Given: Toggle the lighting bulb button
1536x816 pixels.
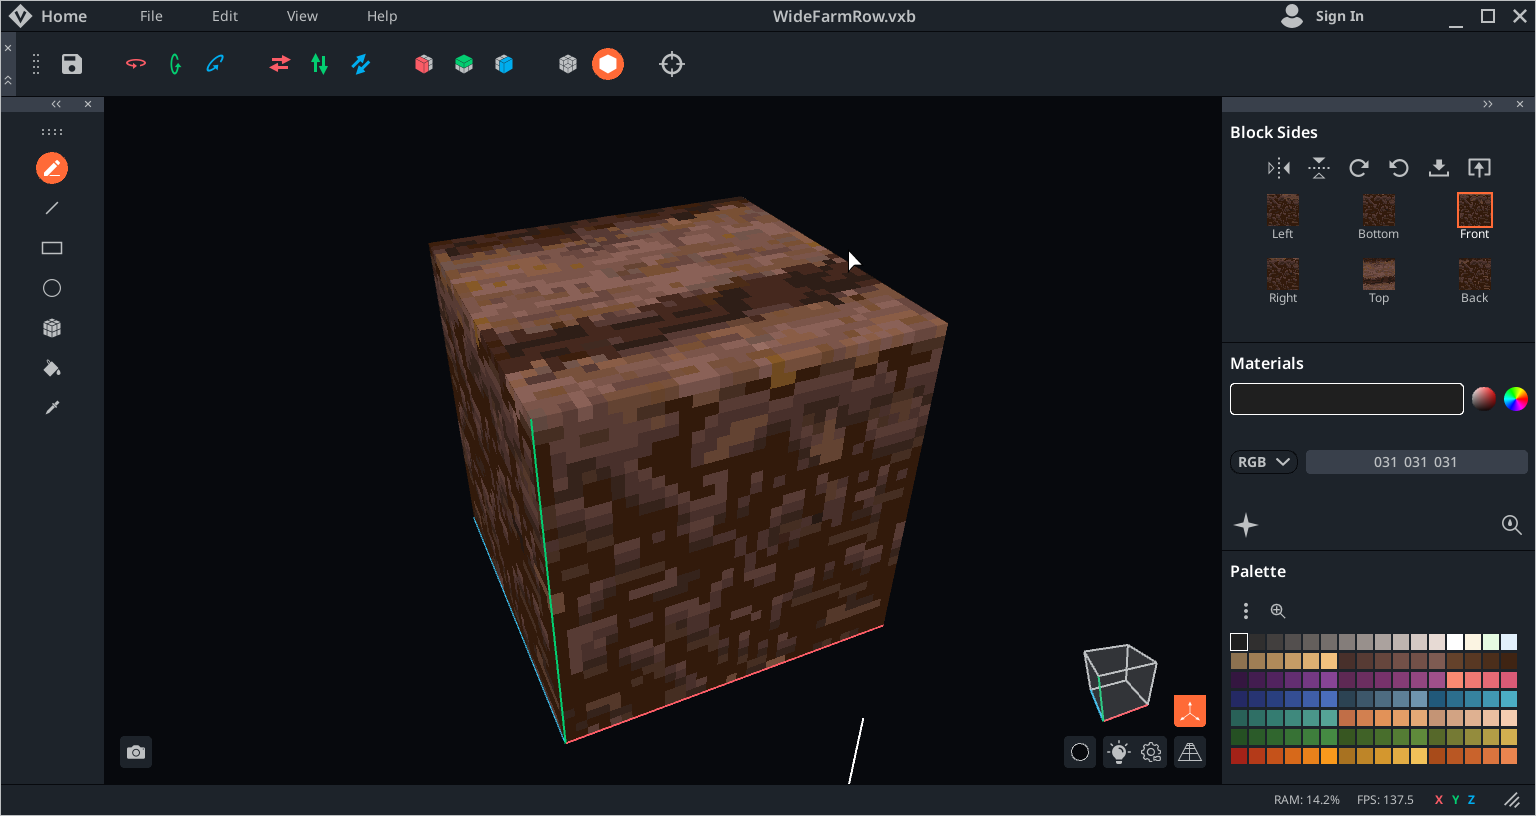Looking at the screenshot, I should coord(1119,752).
